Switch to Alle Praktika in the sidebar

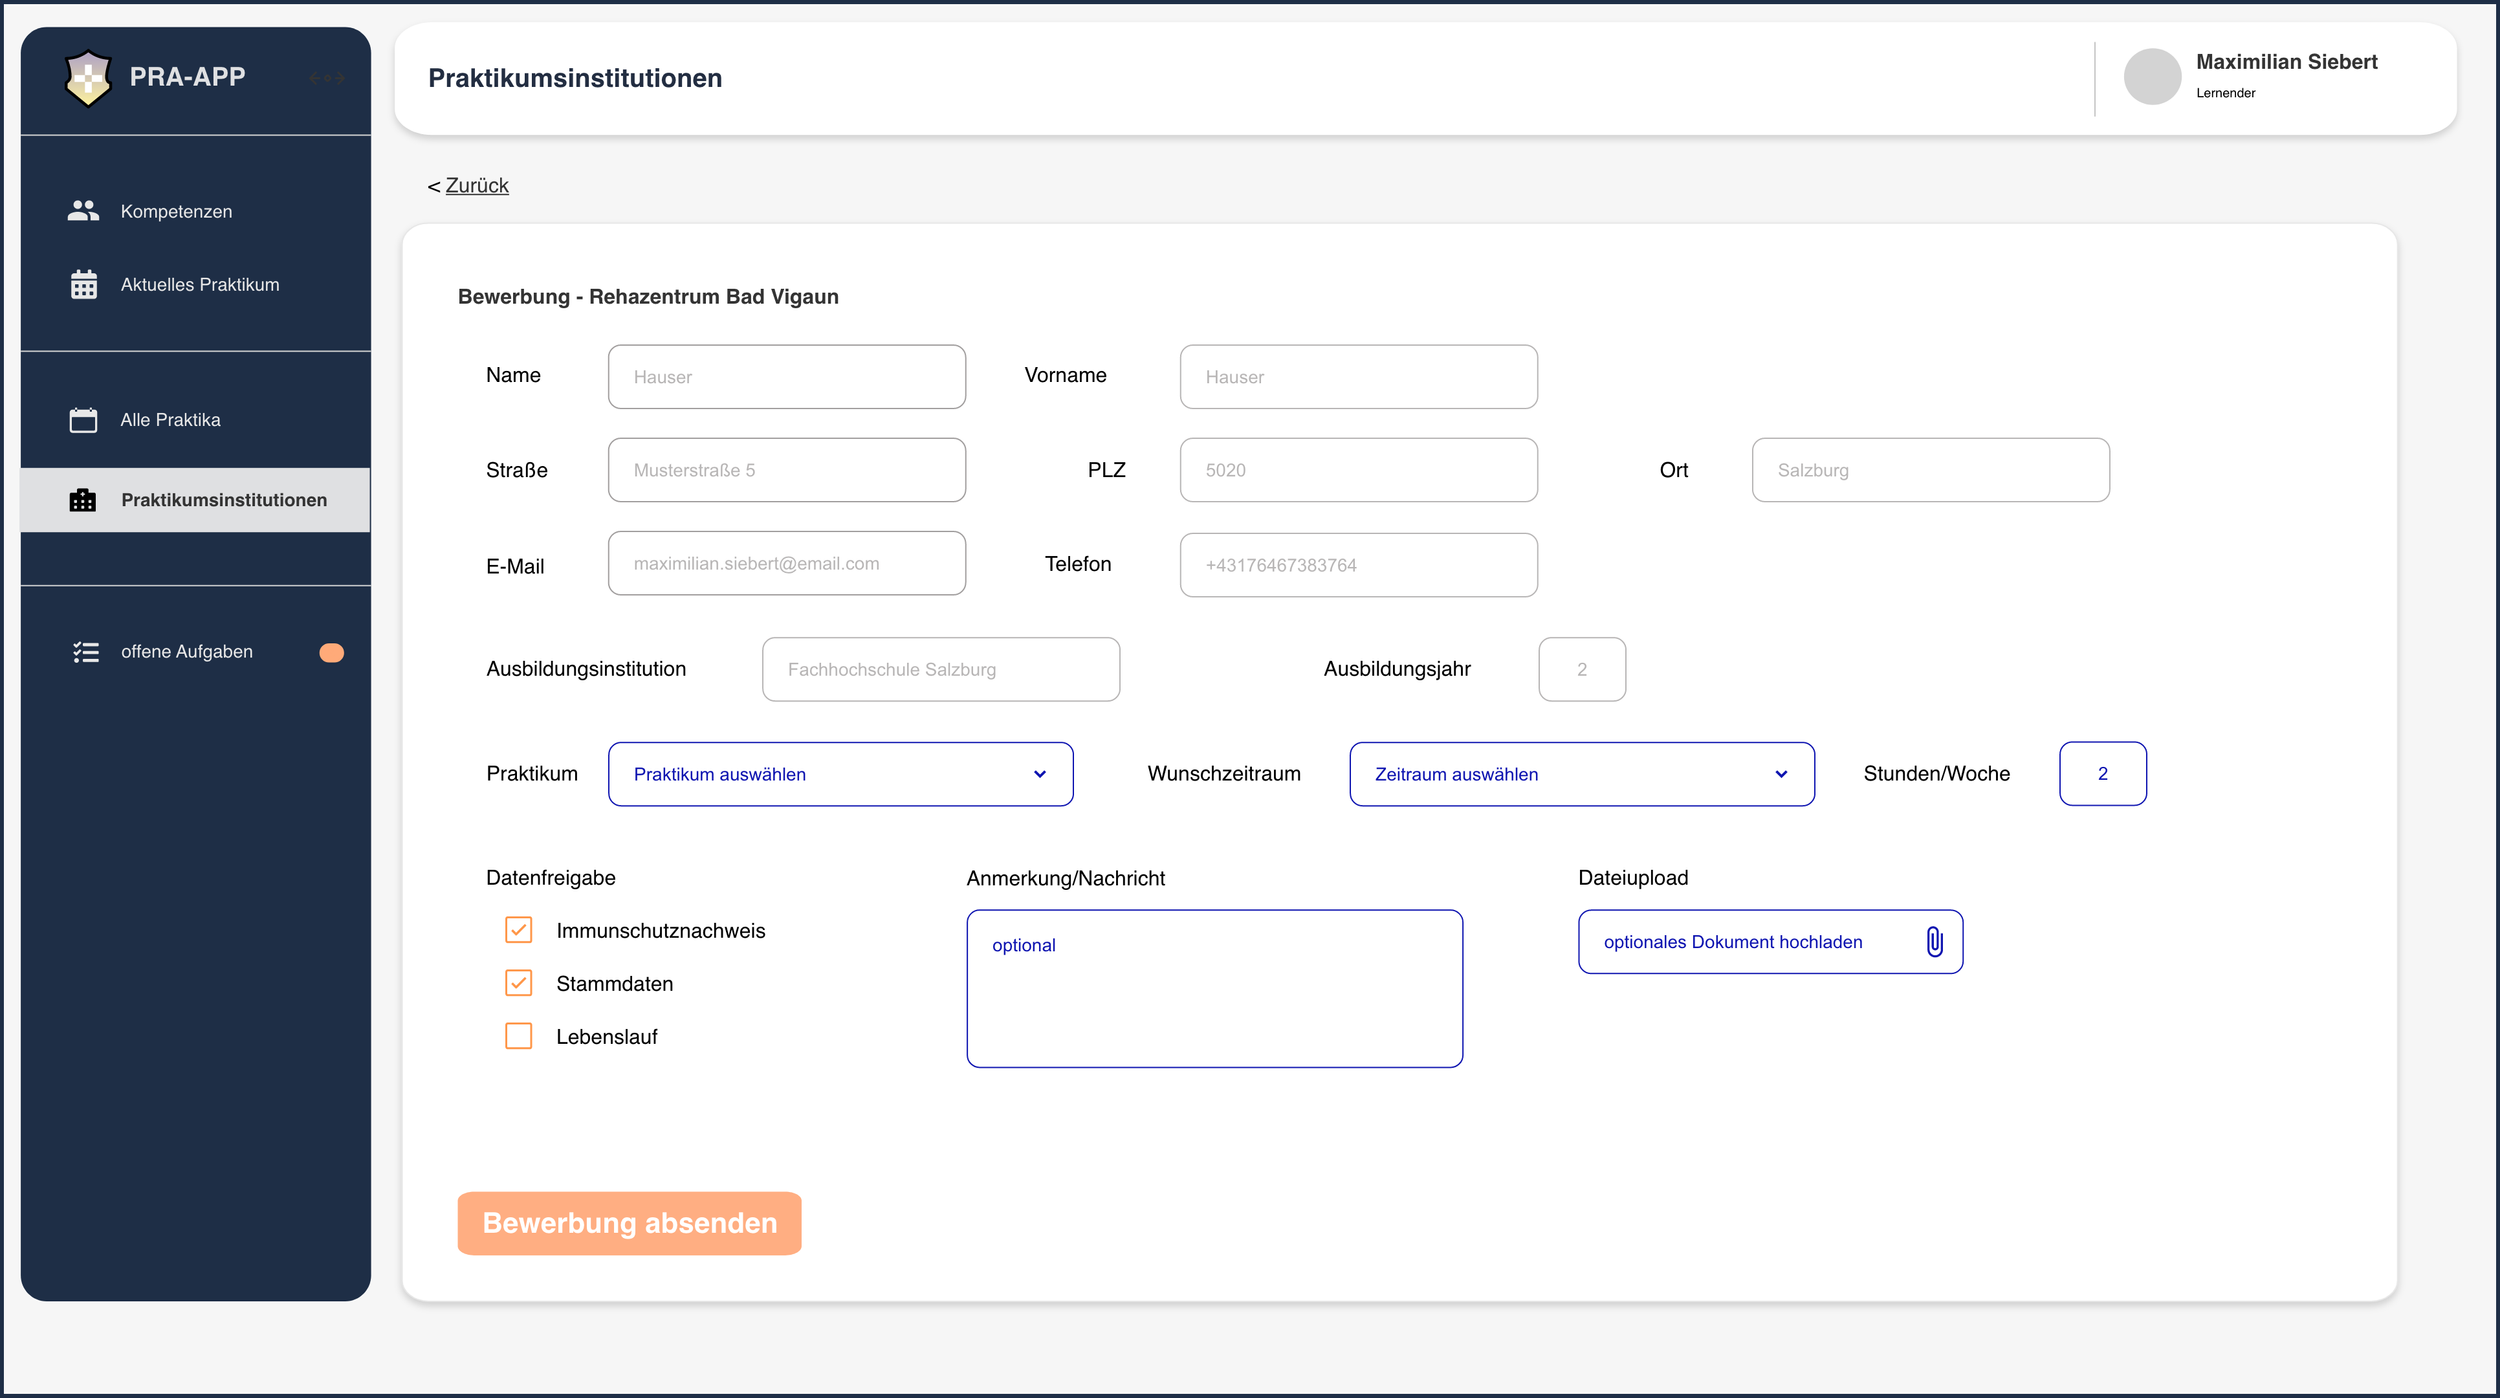[x=170, y=419]
